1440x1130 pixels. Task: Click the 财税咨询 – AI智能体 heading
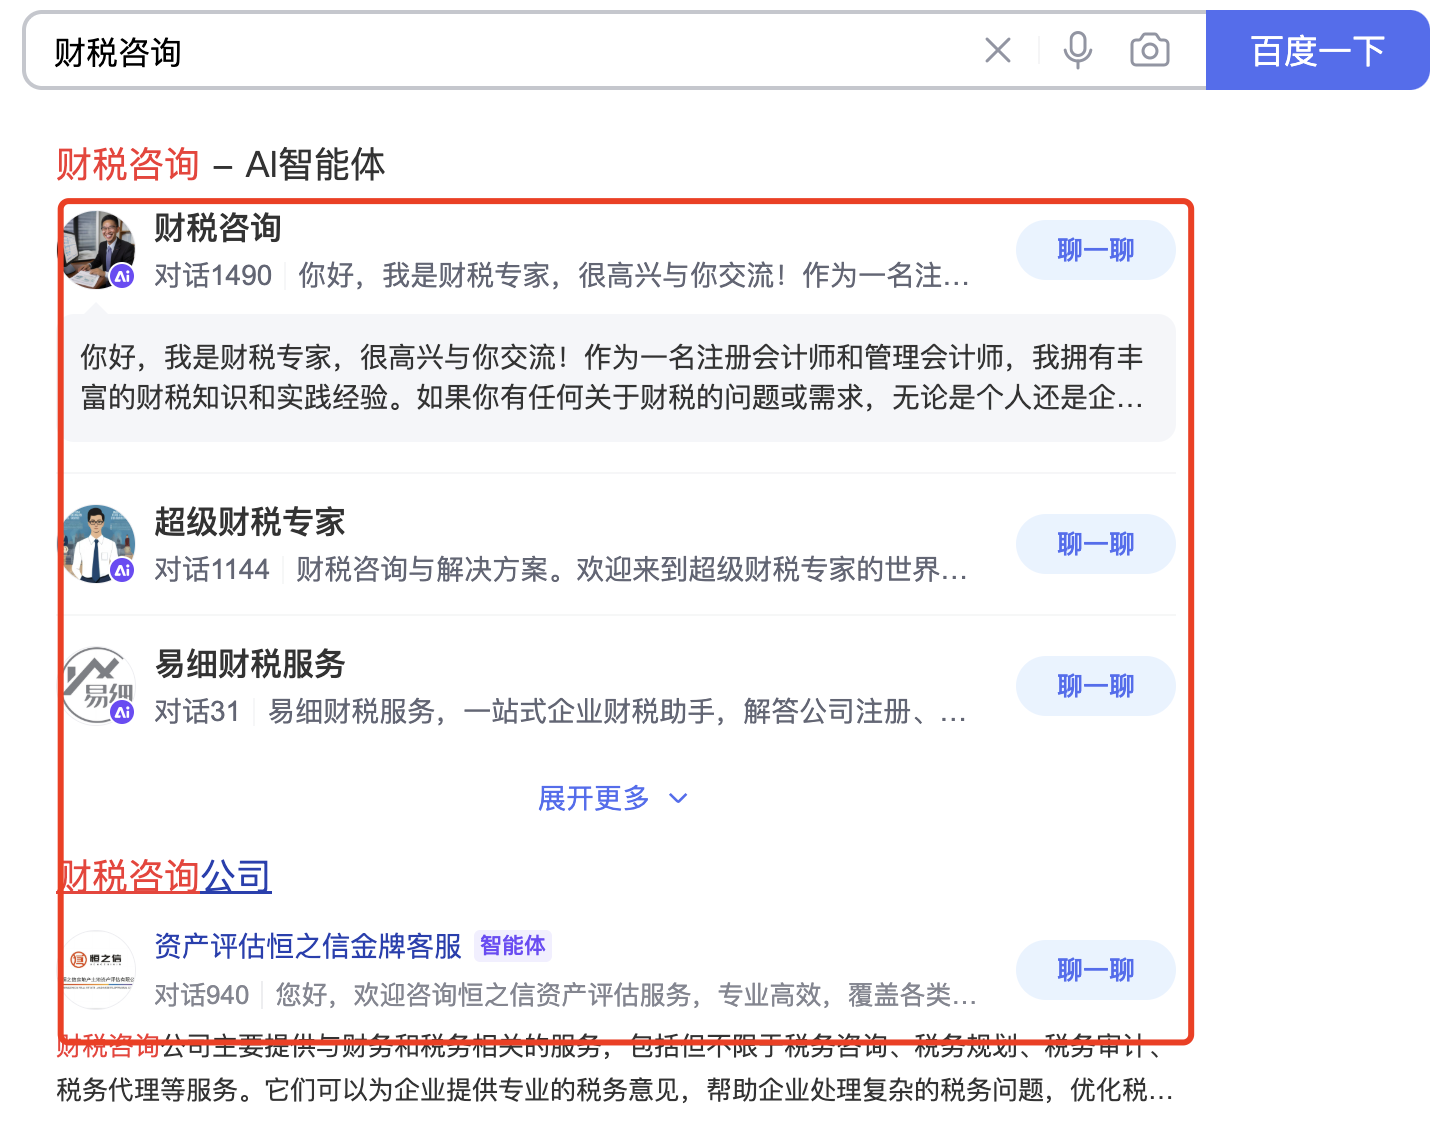tap(220, 164)
